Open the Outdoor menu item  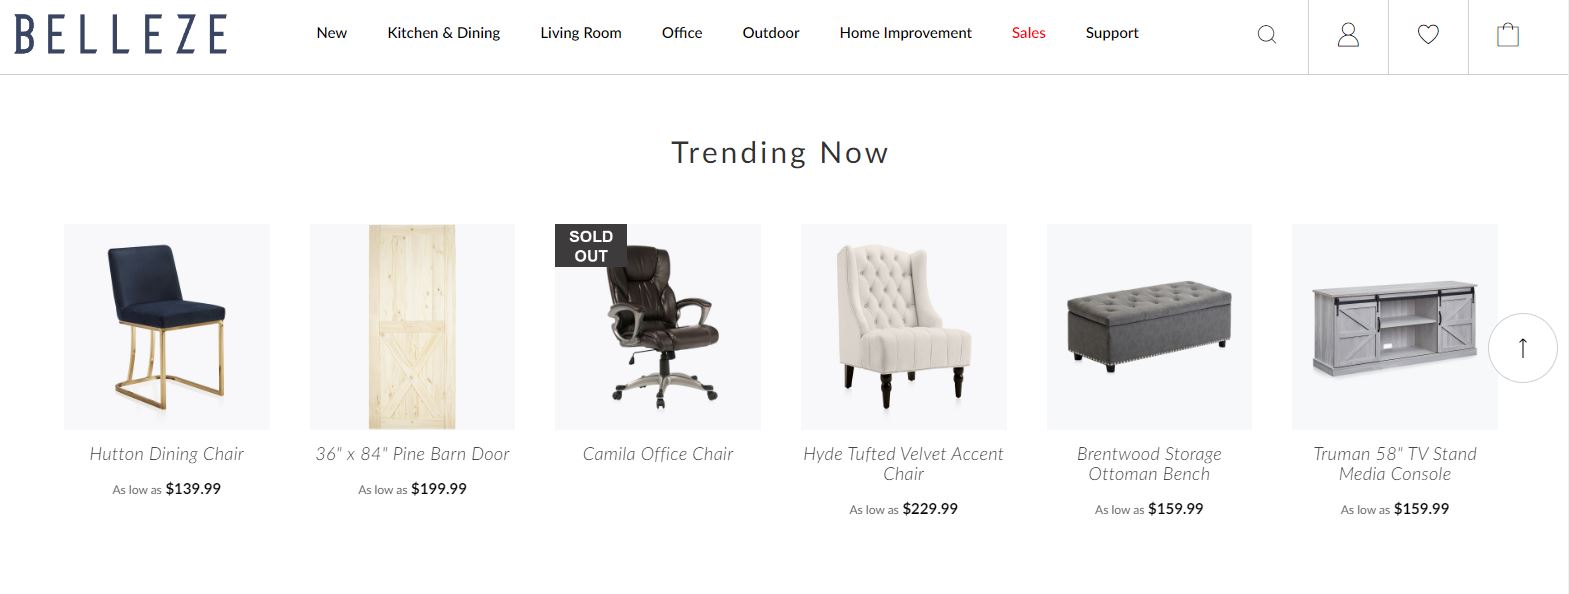pos(770,33)
